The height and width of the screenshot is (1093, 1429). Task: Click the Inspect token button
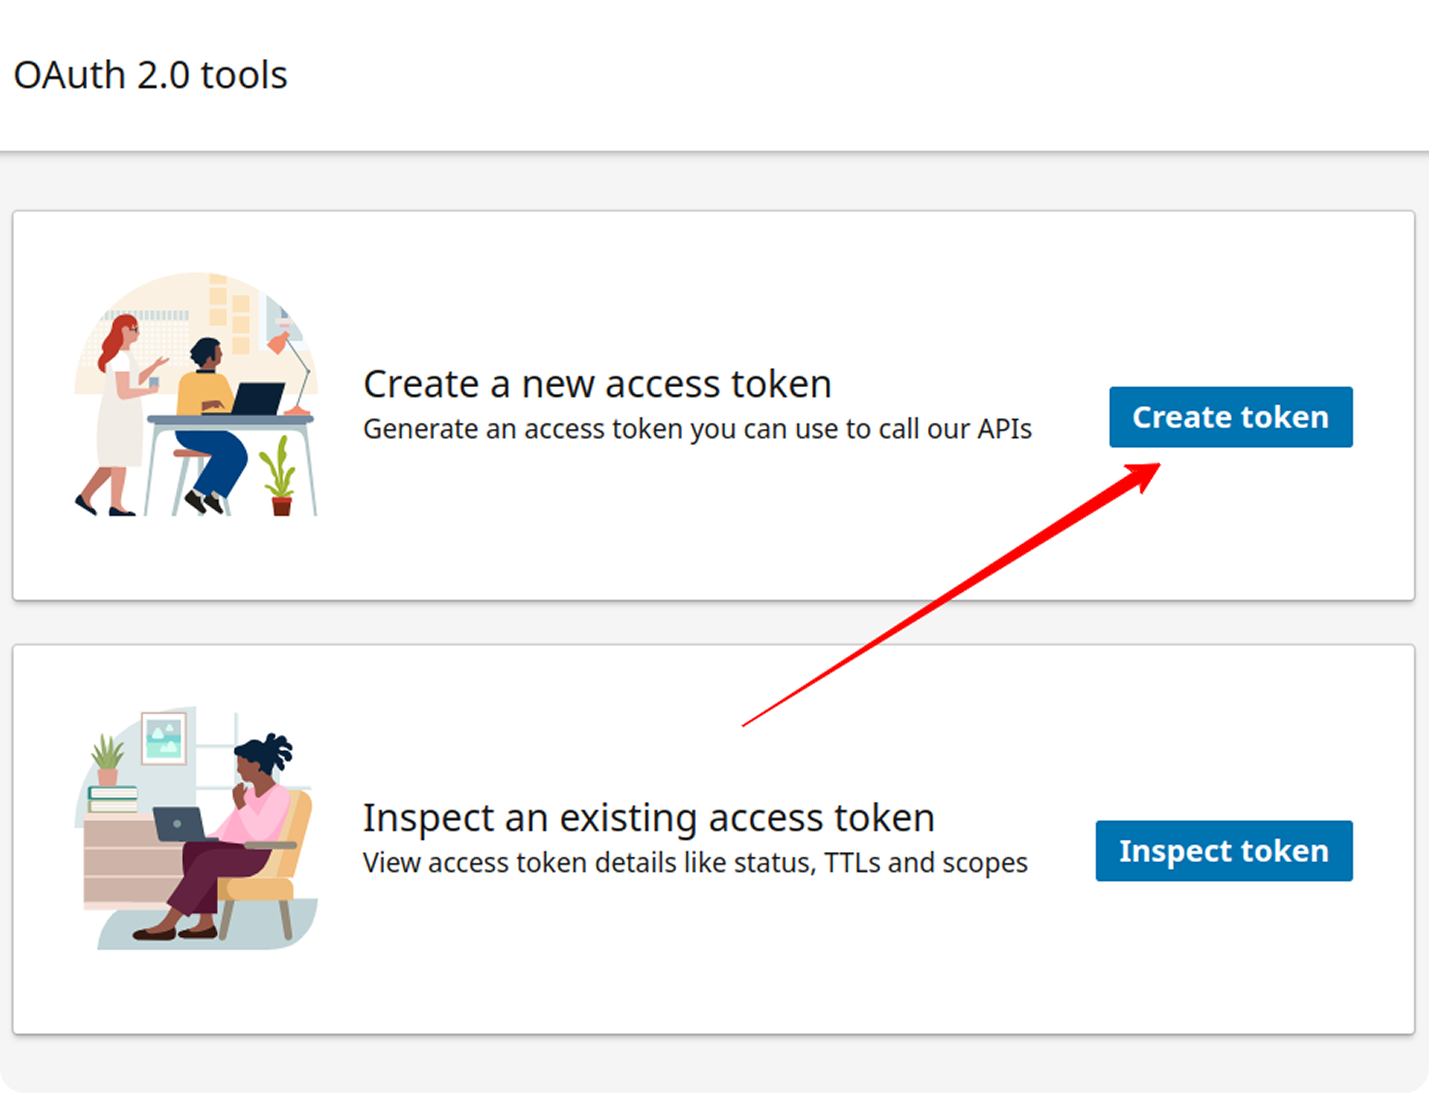[x=1223, y=850]
